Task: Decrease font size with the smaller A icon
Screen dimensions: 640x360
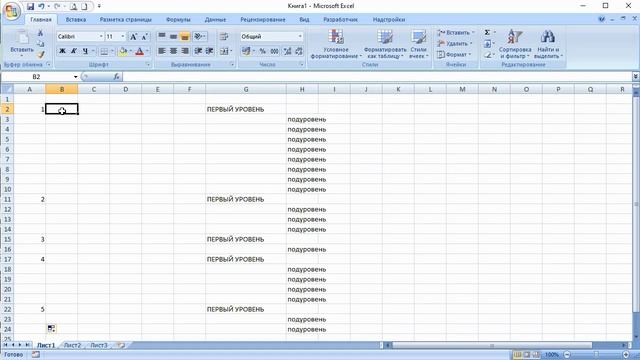Action: tap(144, 37)
